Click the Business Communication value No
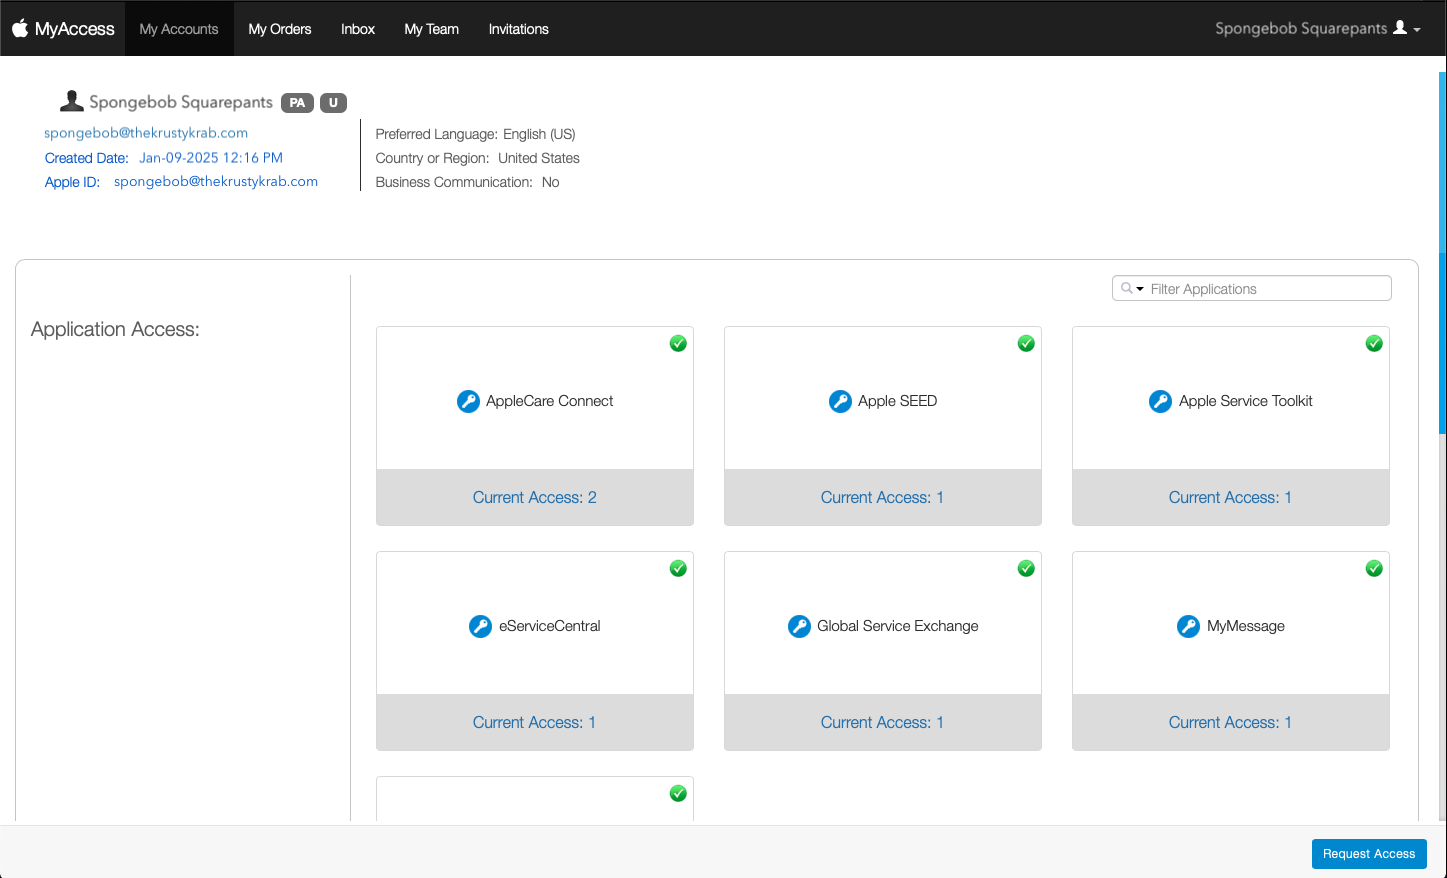This screenshot has height=878, width=1447. tap(550, 182)
